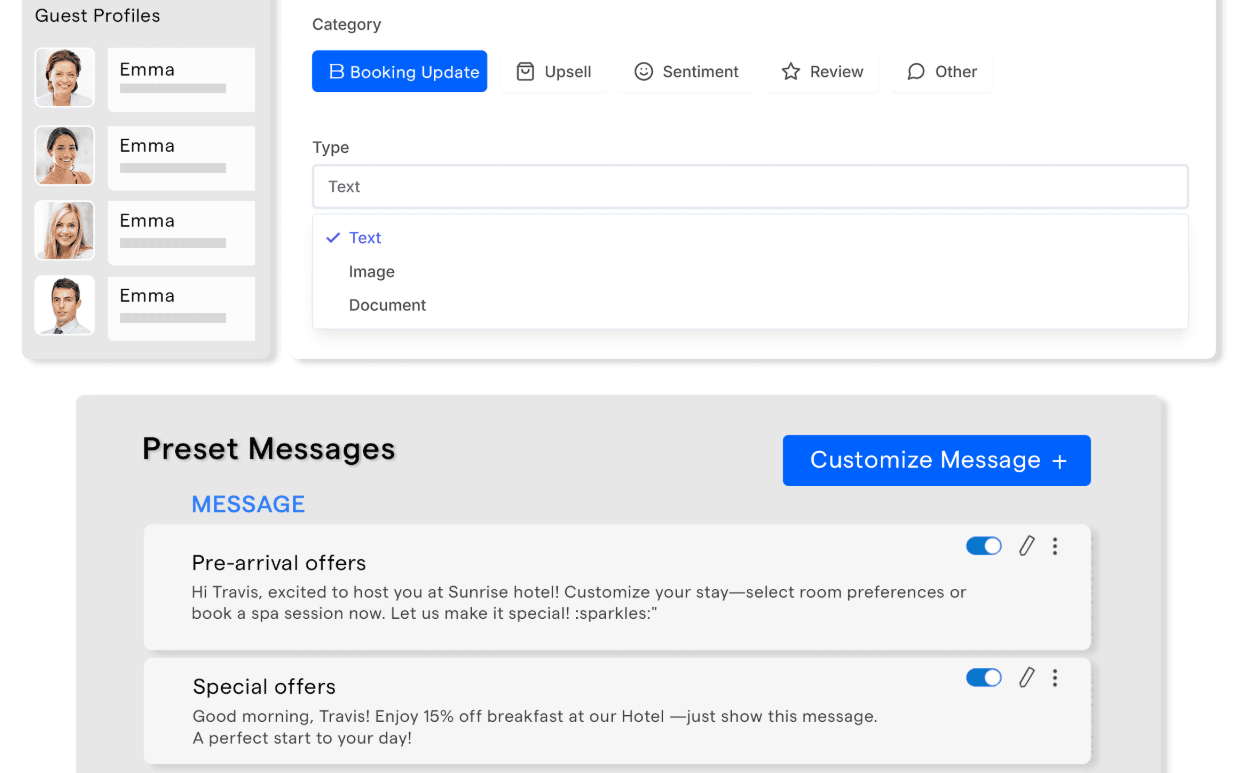Select the Other chat bubble category
Viewport: 1237px width, 773px height.
coord(941,72)
